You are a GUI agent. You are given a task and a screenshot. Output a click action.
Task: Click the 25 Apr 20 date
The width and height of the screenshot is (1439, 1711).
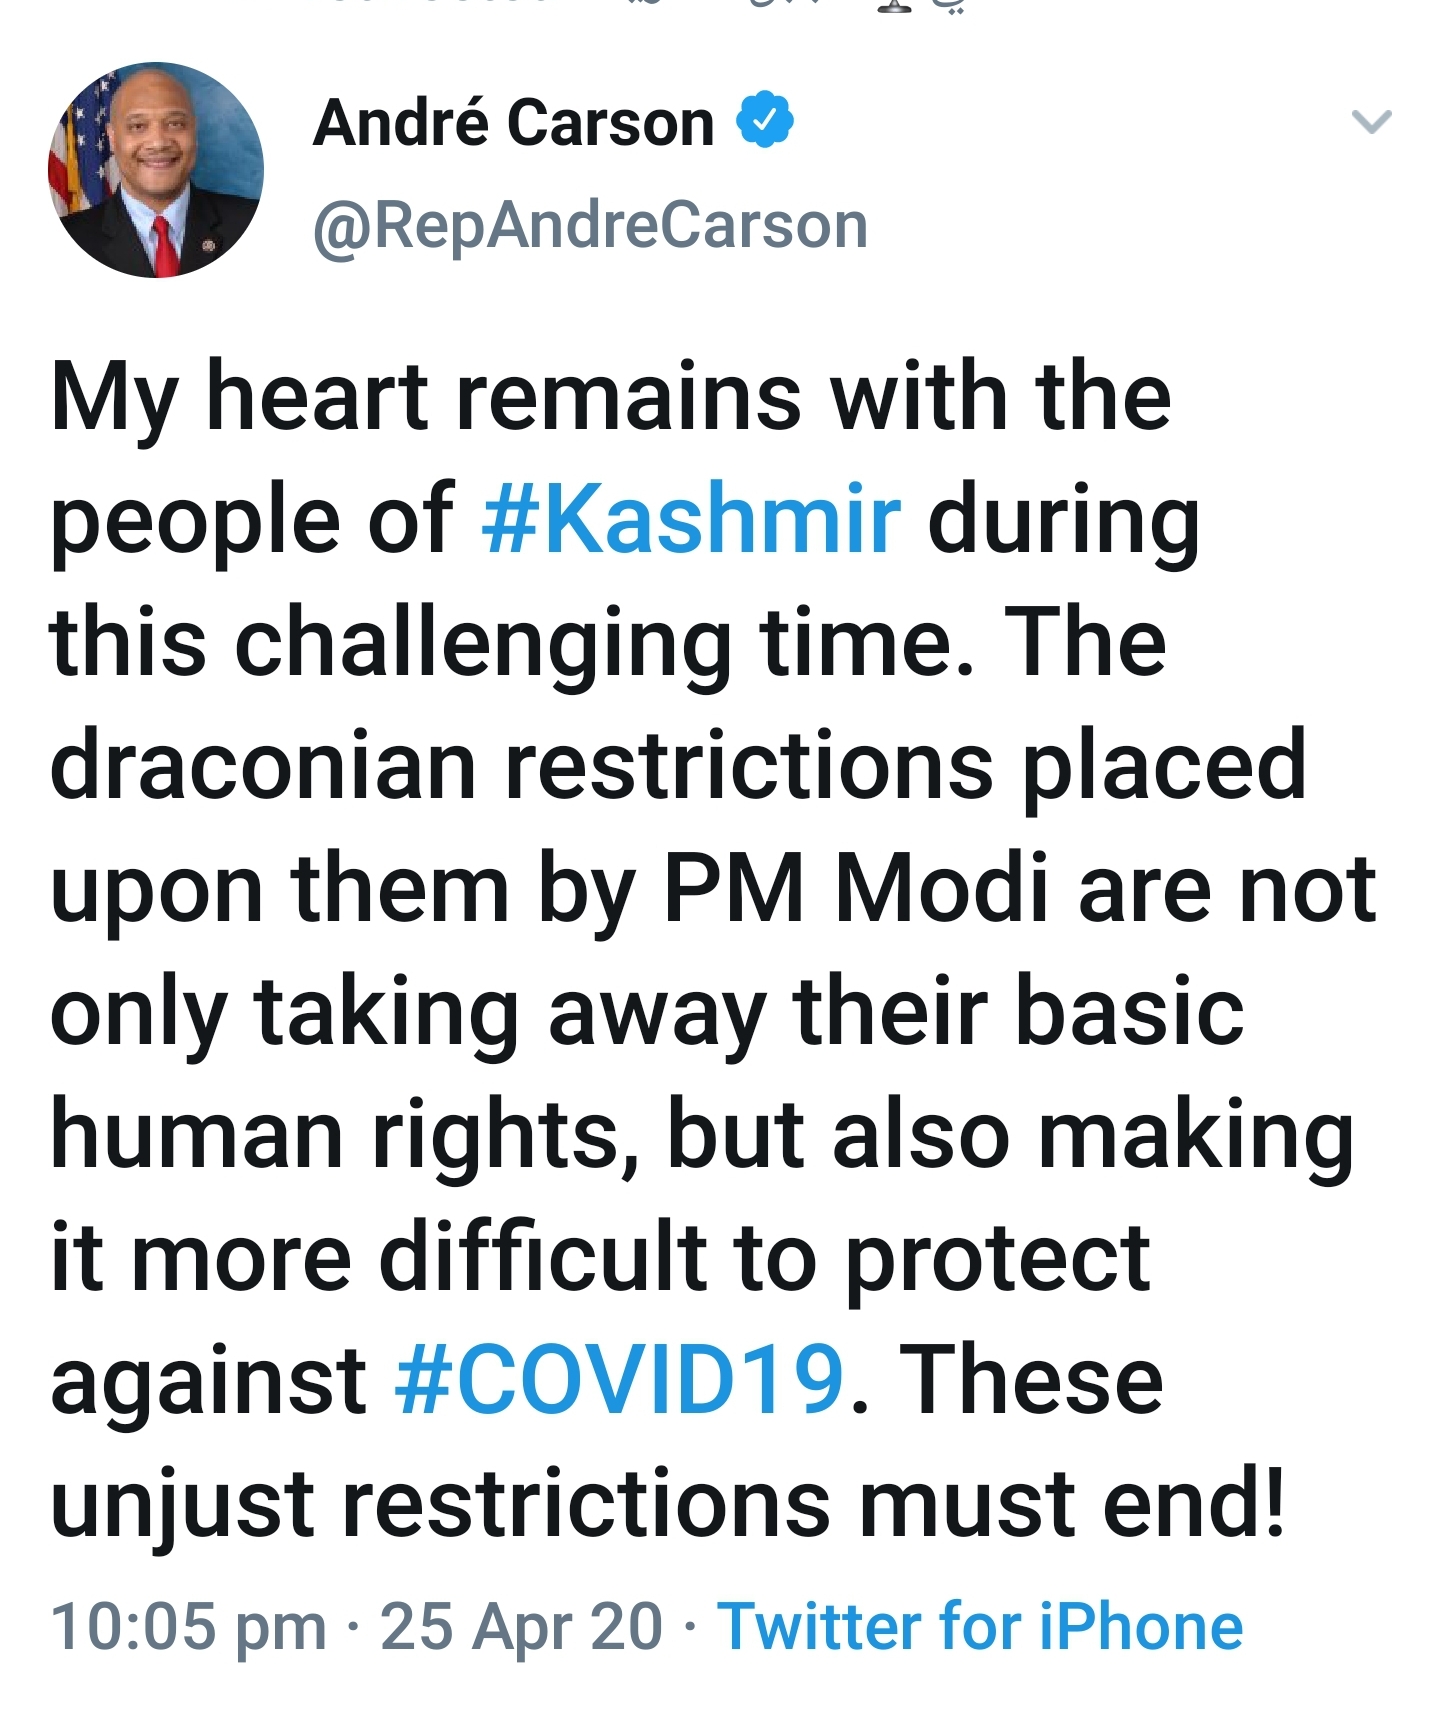[x=521, y=1626]
